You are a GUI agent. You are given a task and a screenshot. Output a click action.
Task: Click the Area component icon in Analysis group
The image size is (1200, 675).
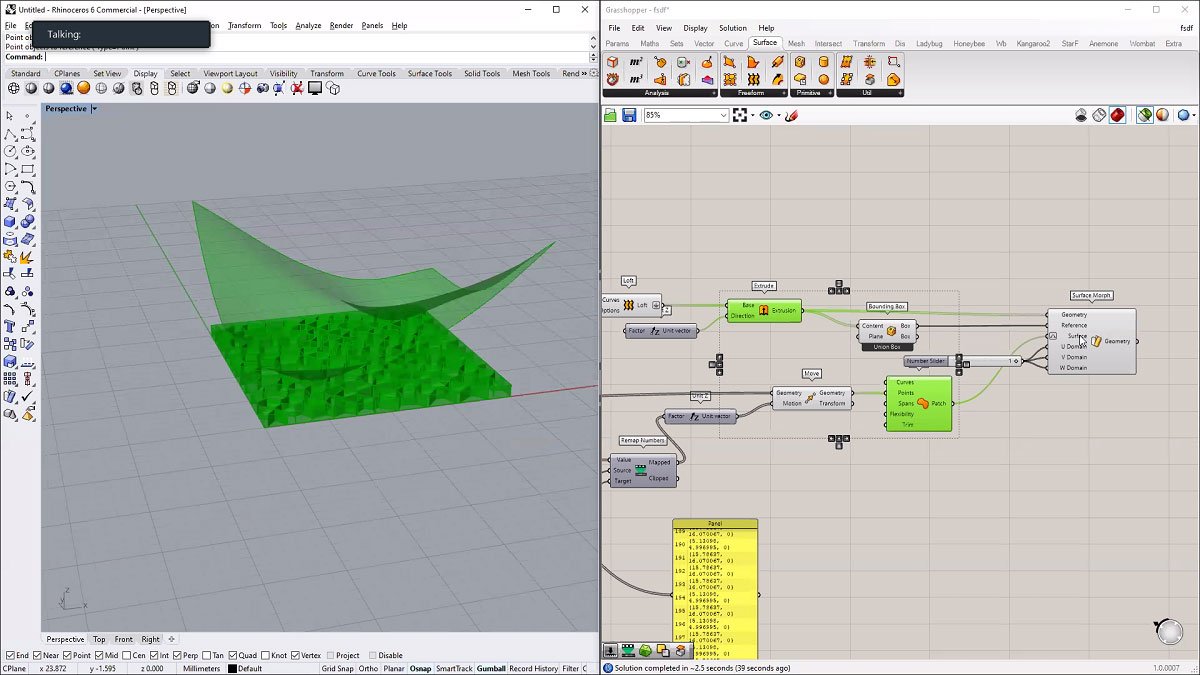point(636,61)
